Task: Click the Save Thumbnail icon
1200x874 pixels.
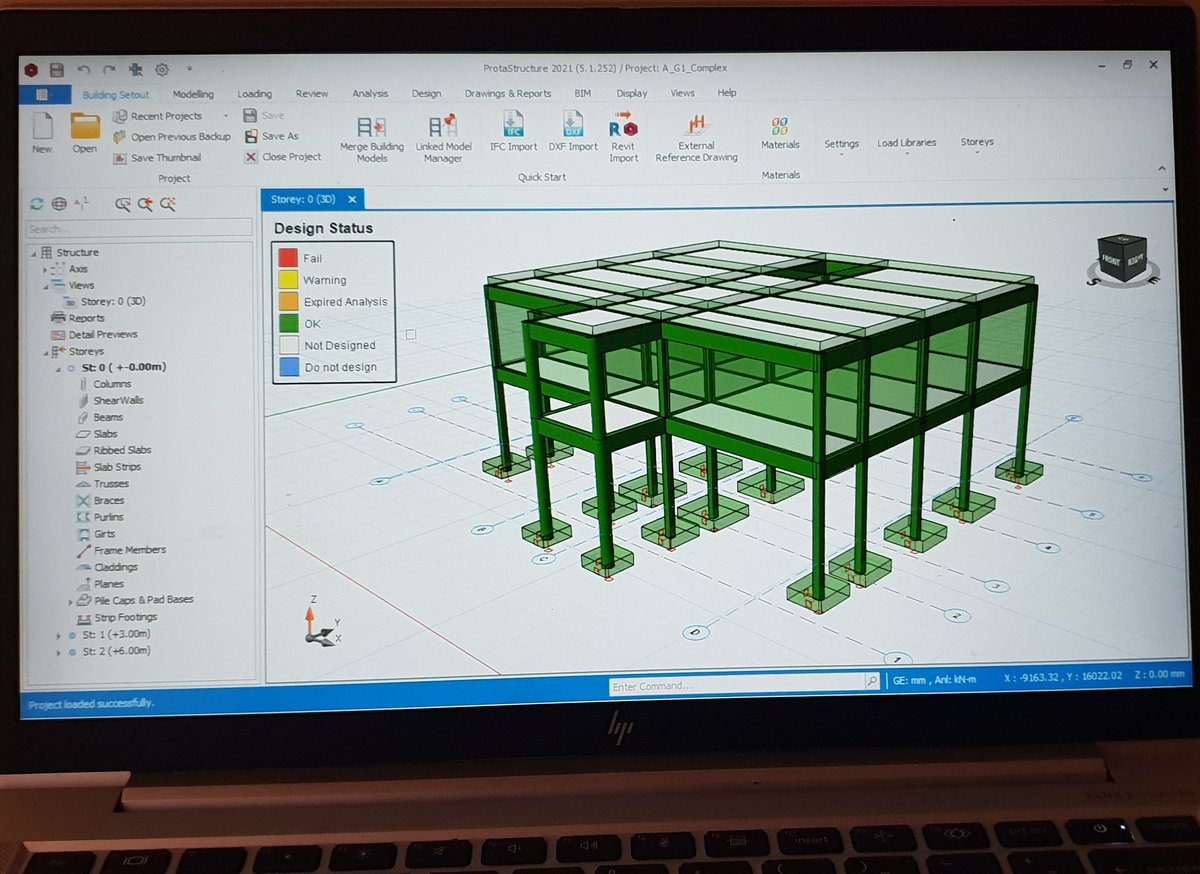Action: [120, 158]
